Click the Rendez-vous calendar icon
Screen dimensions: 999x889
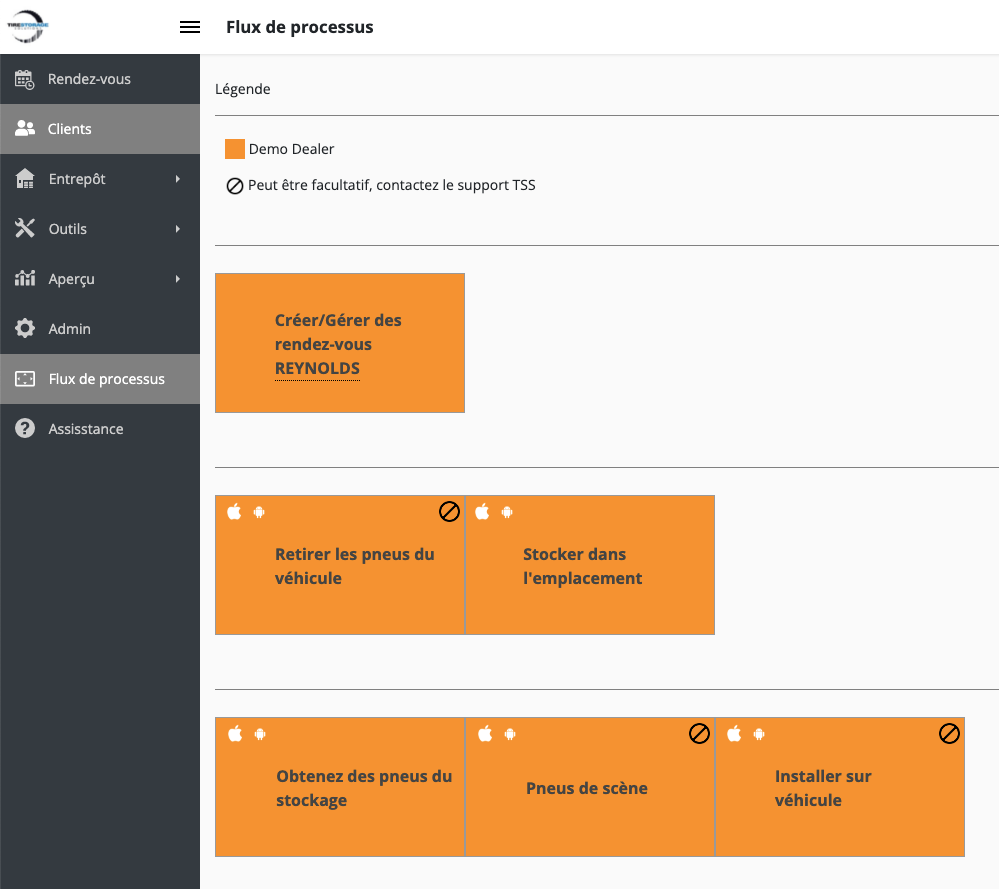pos(24,79)
